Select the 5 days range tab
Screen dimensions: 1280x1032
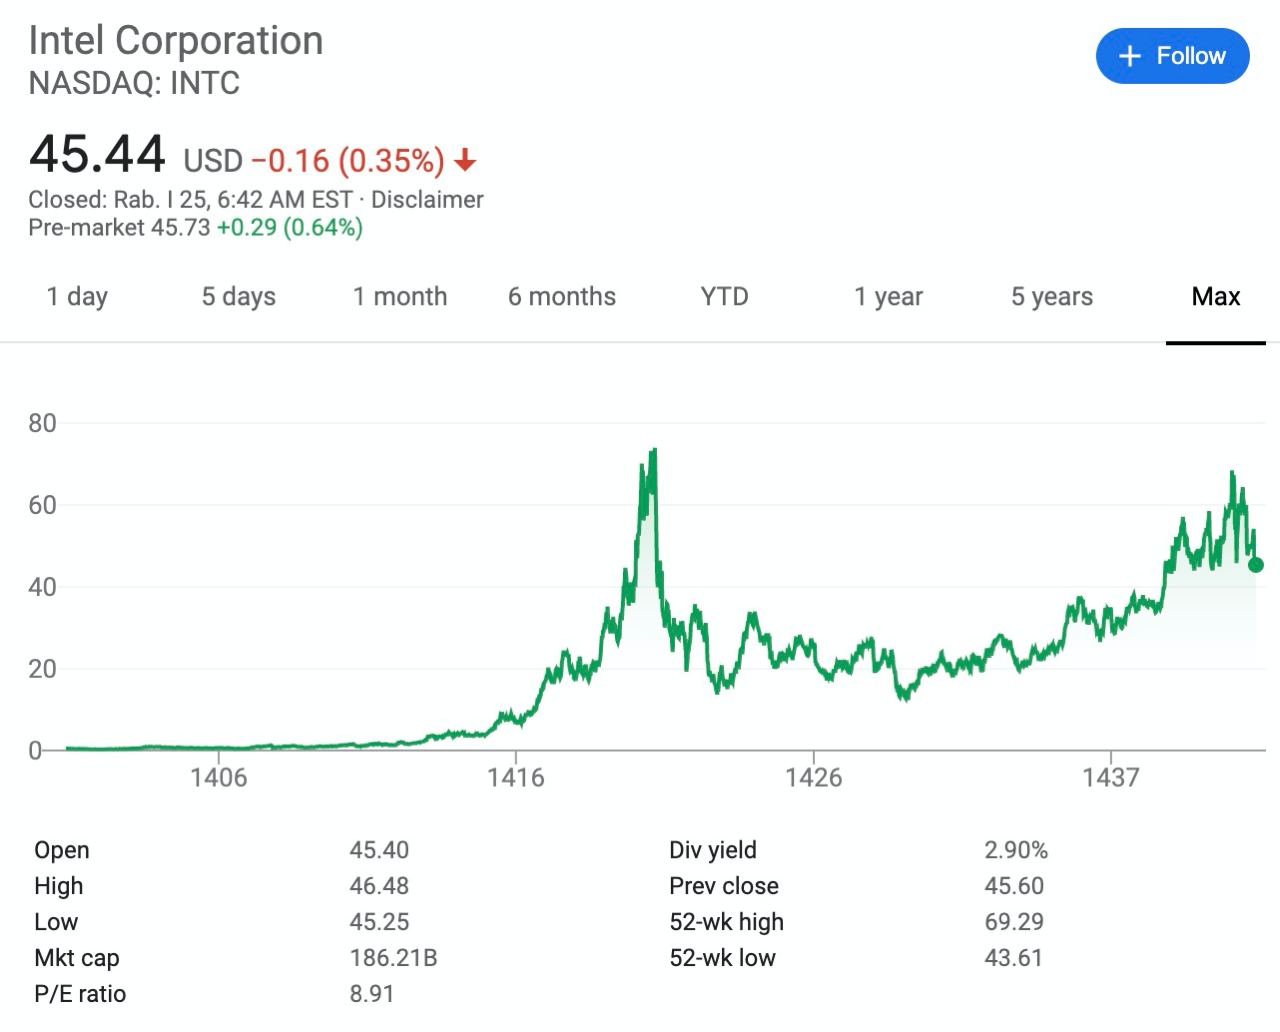pos(238,296)
